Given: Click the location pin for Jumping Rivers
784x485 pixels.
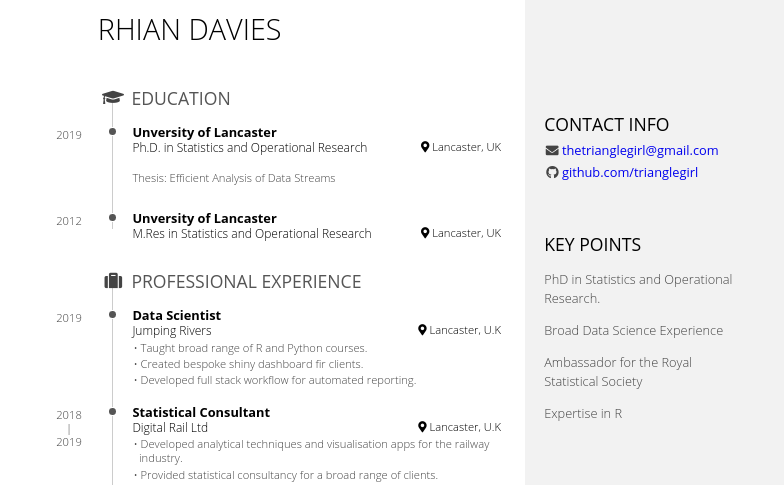Looking at the screenshot, I should (x=422, y=330).
